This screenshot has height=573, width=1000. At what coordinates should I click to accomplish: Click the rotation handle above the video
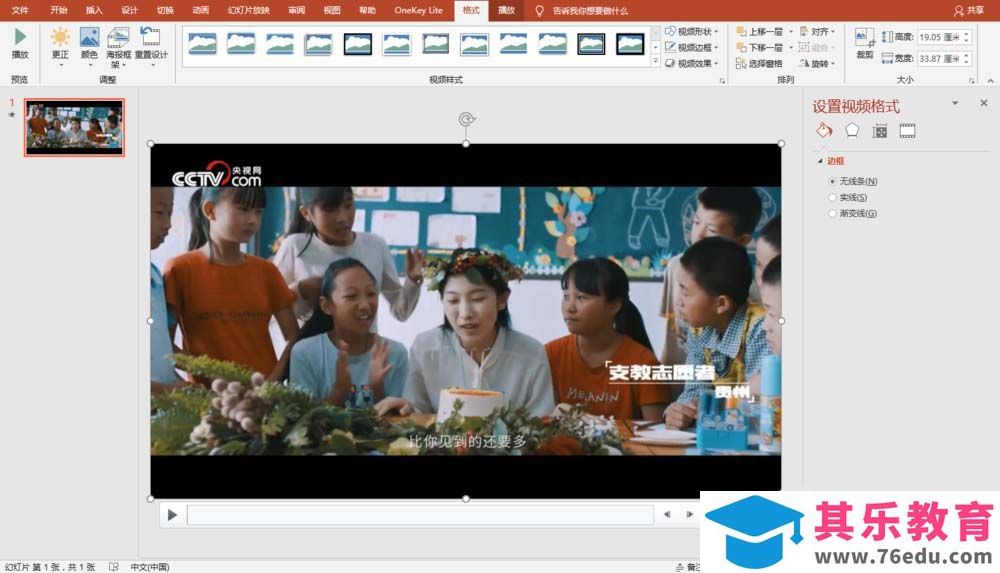[466, 119]
